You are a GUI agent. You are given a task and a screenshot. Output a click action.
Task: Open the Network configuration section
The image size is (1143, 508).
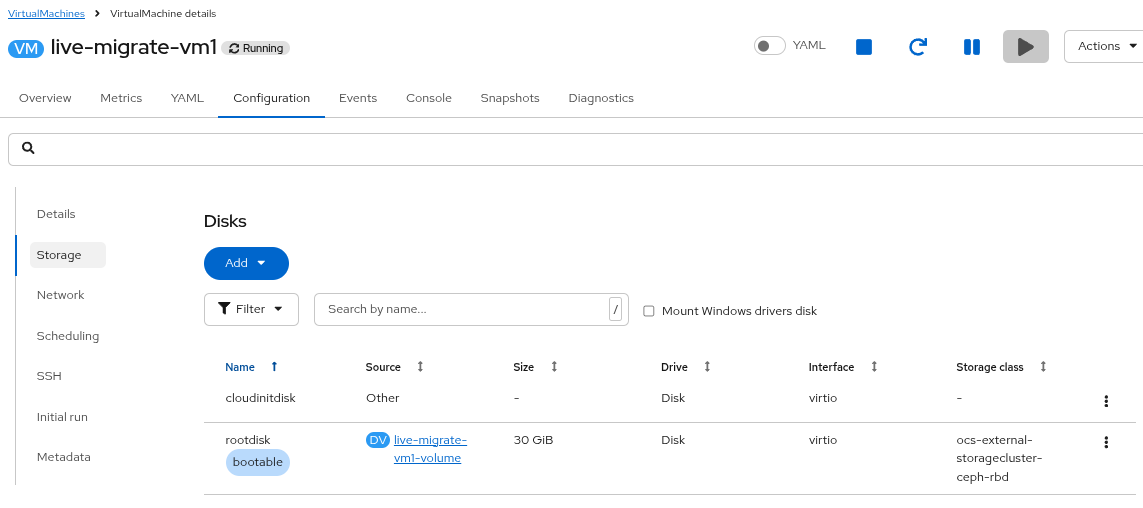(x=60, y=295)
